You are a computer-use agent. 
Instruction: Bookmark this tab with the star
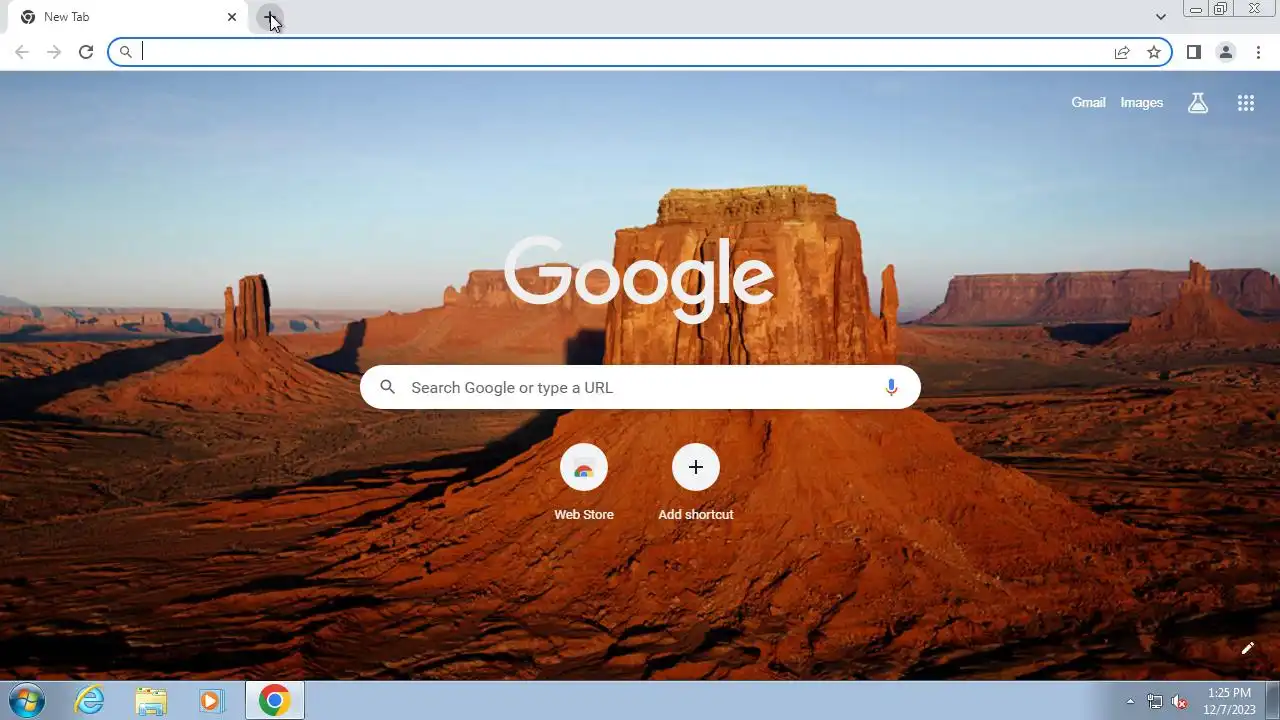1154,52
